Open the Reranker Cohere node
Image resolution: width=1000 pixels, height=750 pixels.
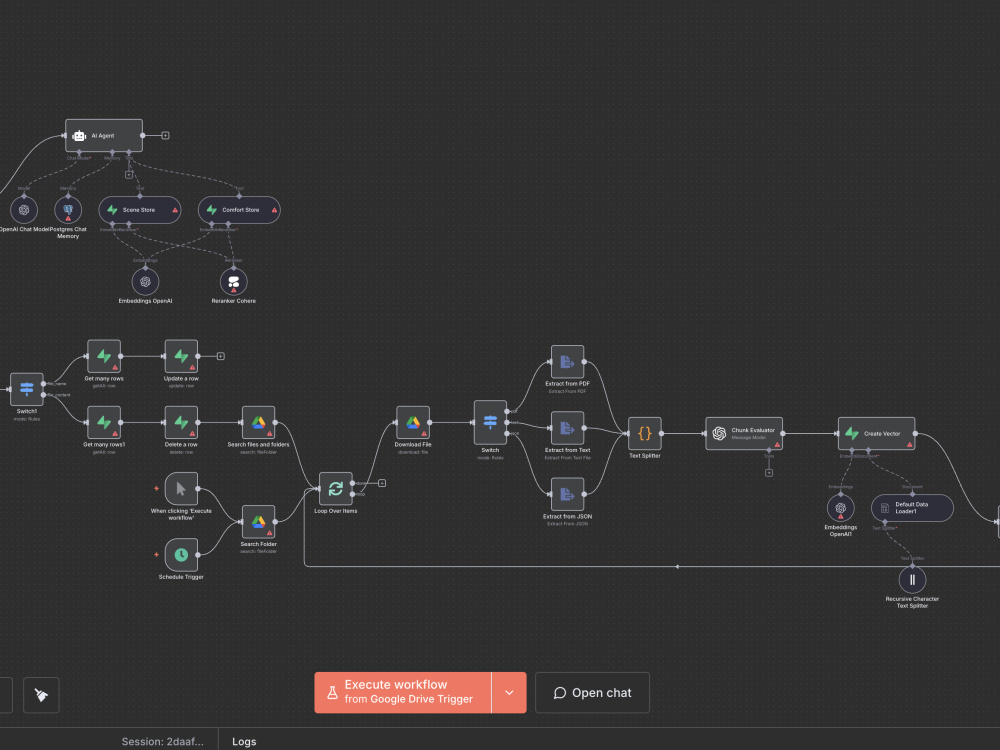coord(233,281)
